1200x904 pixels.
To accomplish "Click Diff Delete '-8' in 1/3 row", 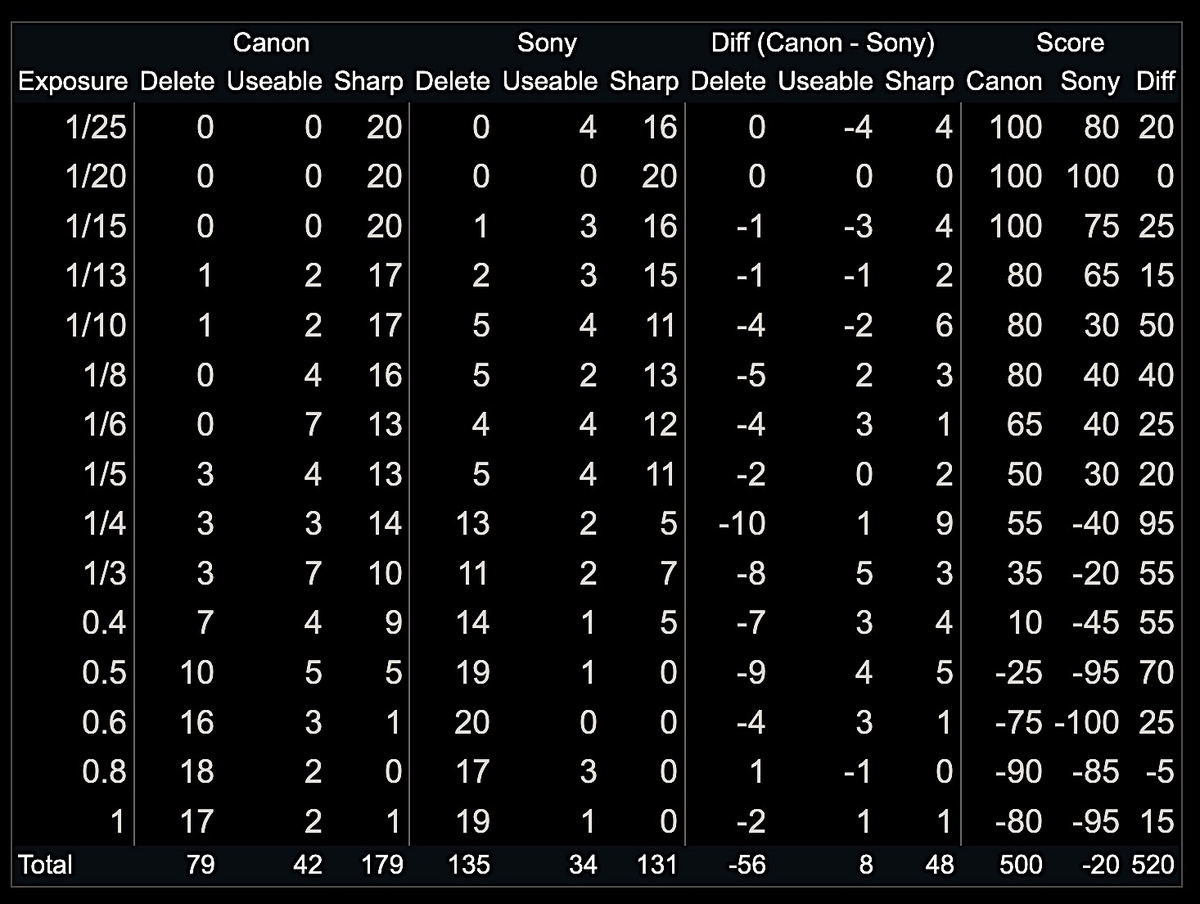I will click(x=750, y=573).
